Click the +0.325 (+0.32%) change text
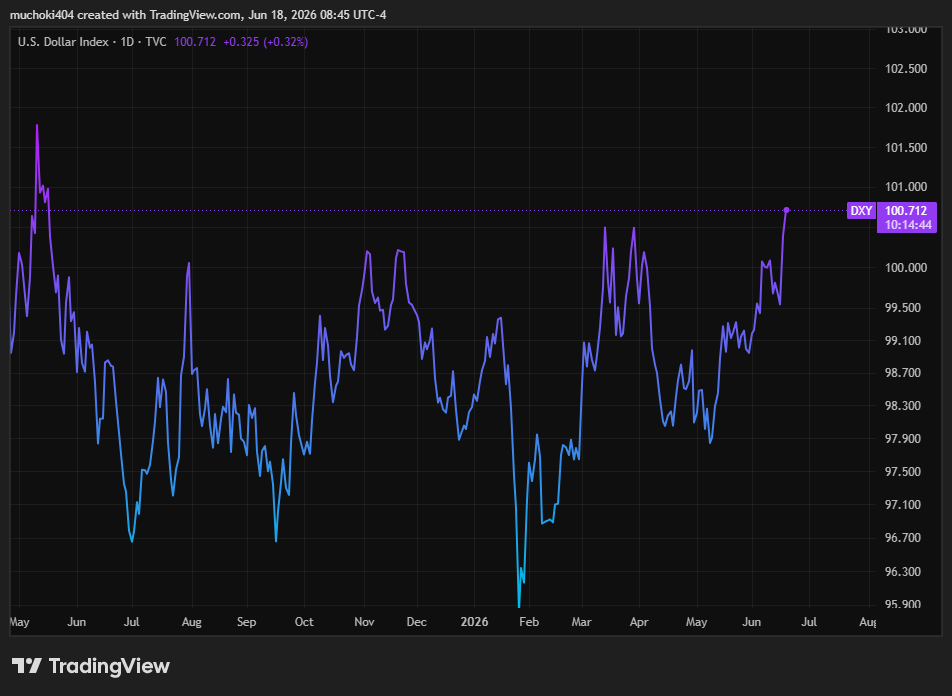 pyautogui.click(x=265, y=42)
